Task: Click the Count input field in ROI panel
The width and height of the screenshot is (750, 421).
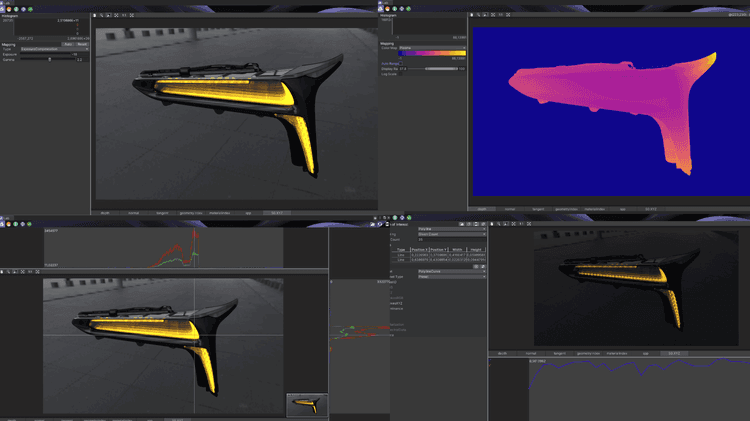Action: [452, 240]
